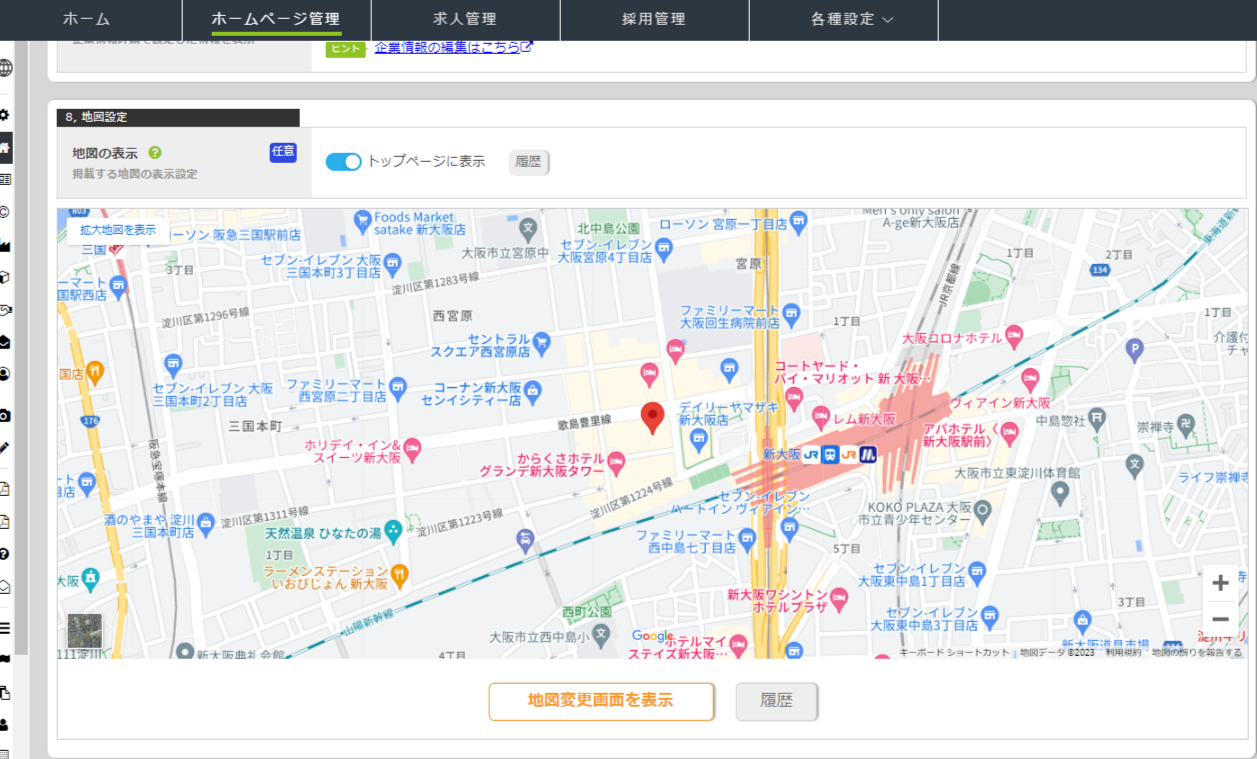Click the copyright symbol sidebar icon
The width and height of the screenshot is (1257, 759).
[x=5, y=212]
